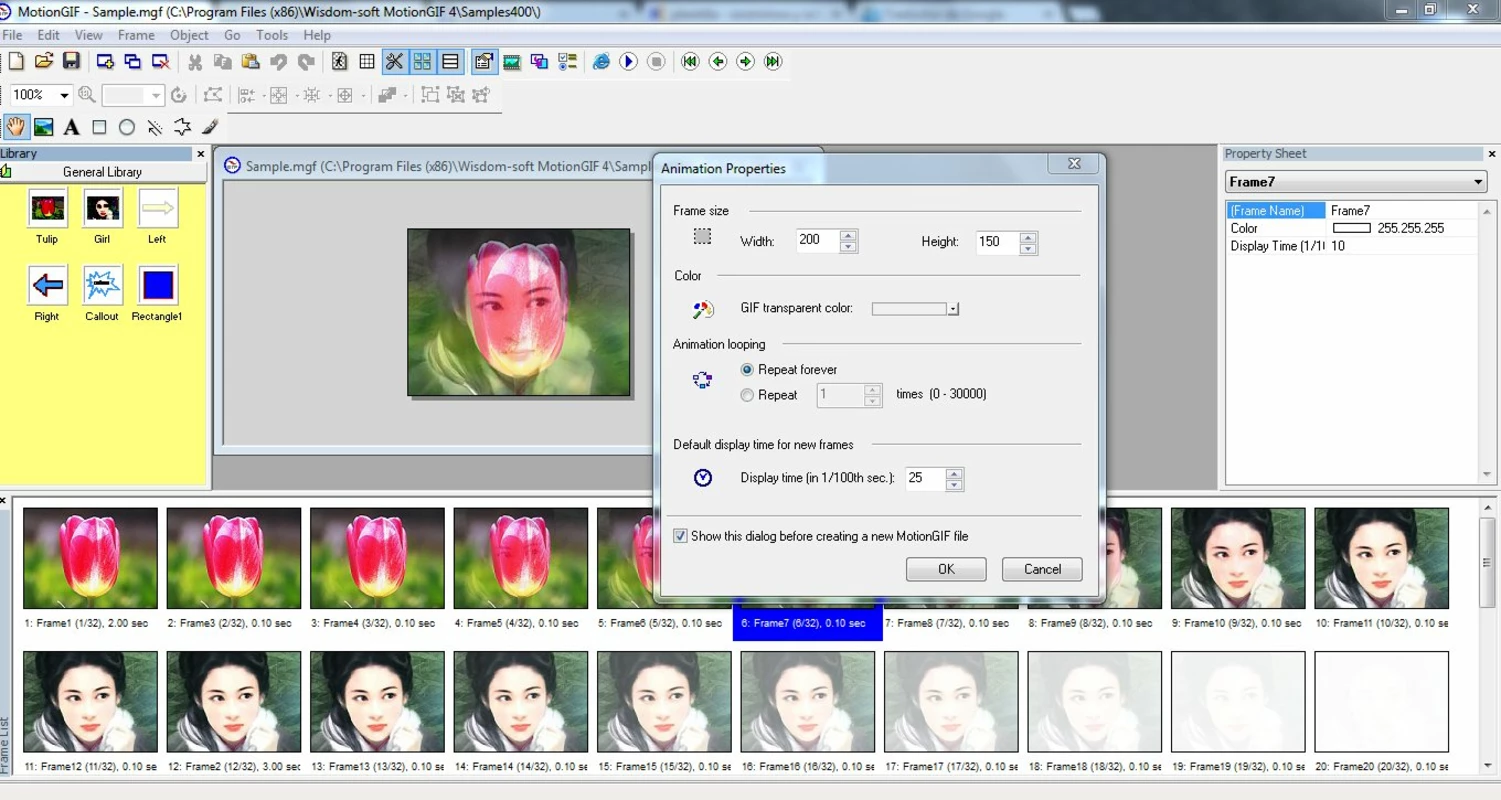Select the Repeat forever radio button
This screenshot has width=1501, height=800.
tap(747, 370)
